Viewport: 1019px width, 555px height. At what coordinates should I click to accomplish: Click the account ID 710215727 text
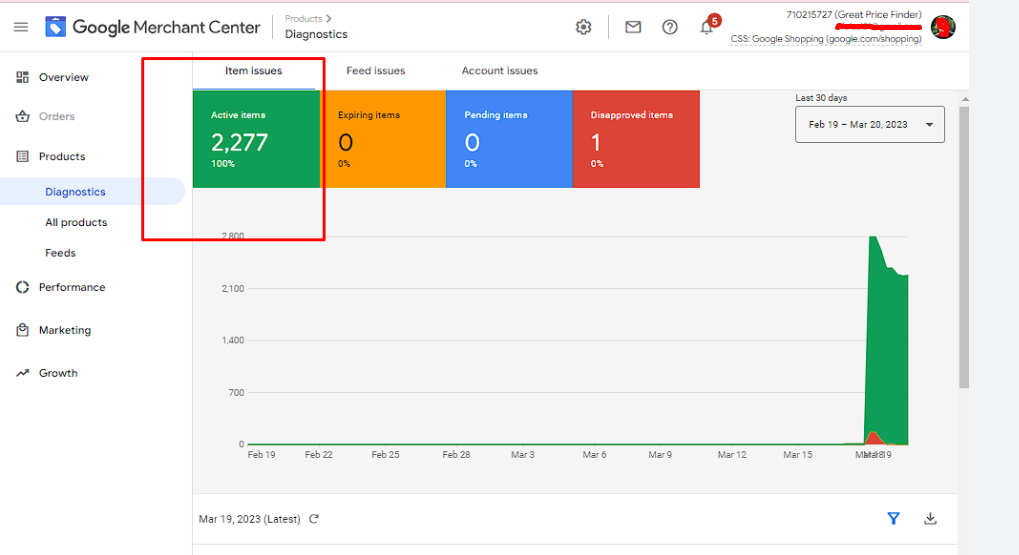pyautogui.click(x=808, y=14)
